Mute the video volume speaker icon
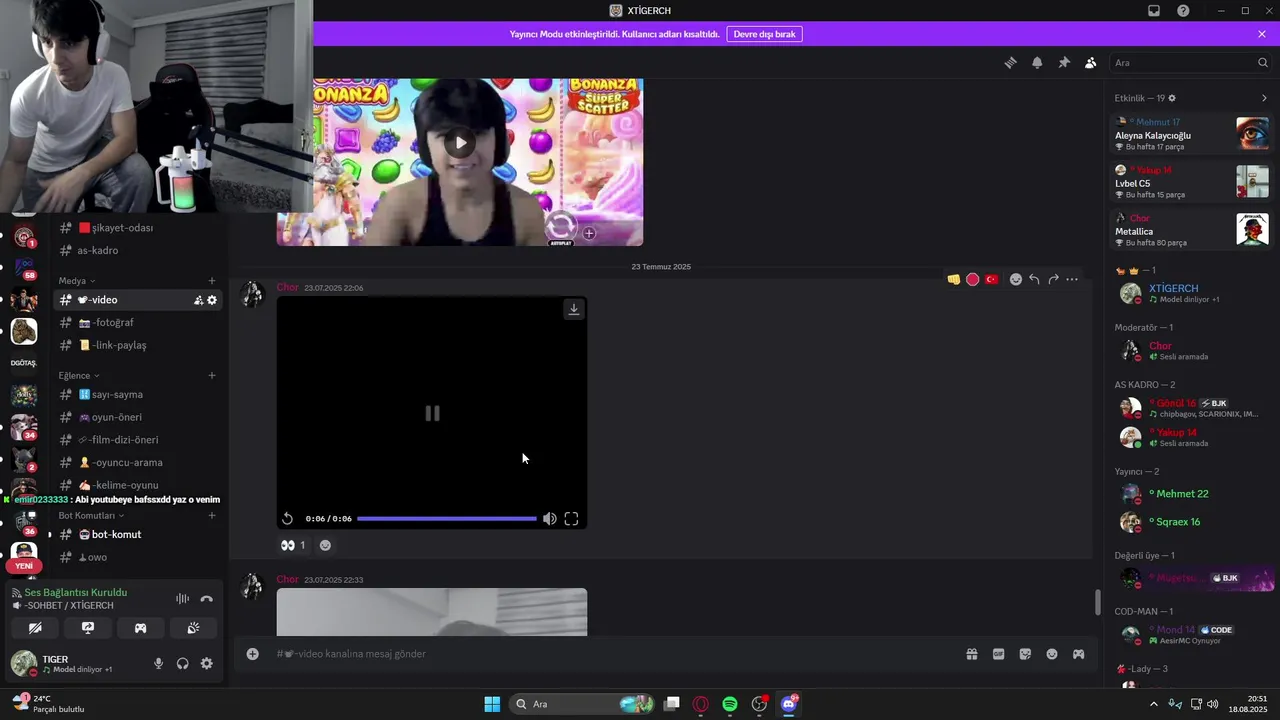1280x720 pixels. click(x=549, y=518)
